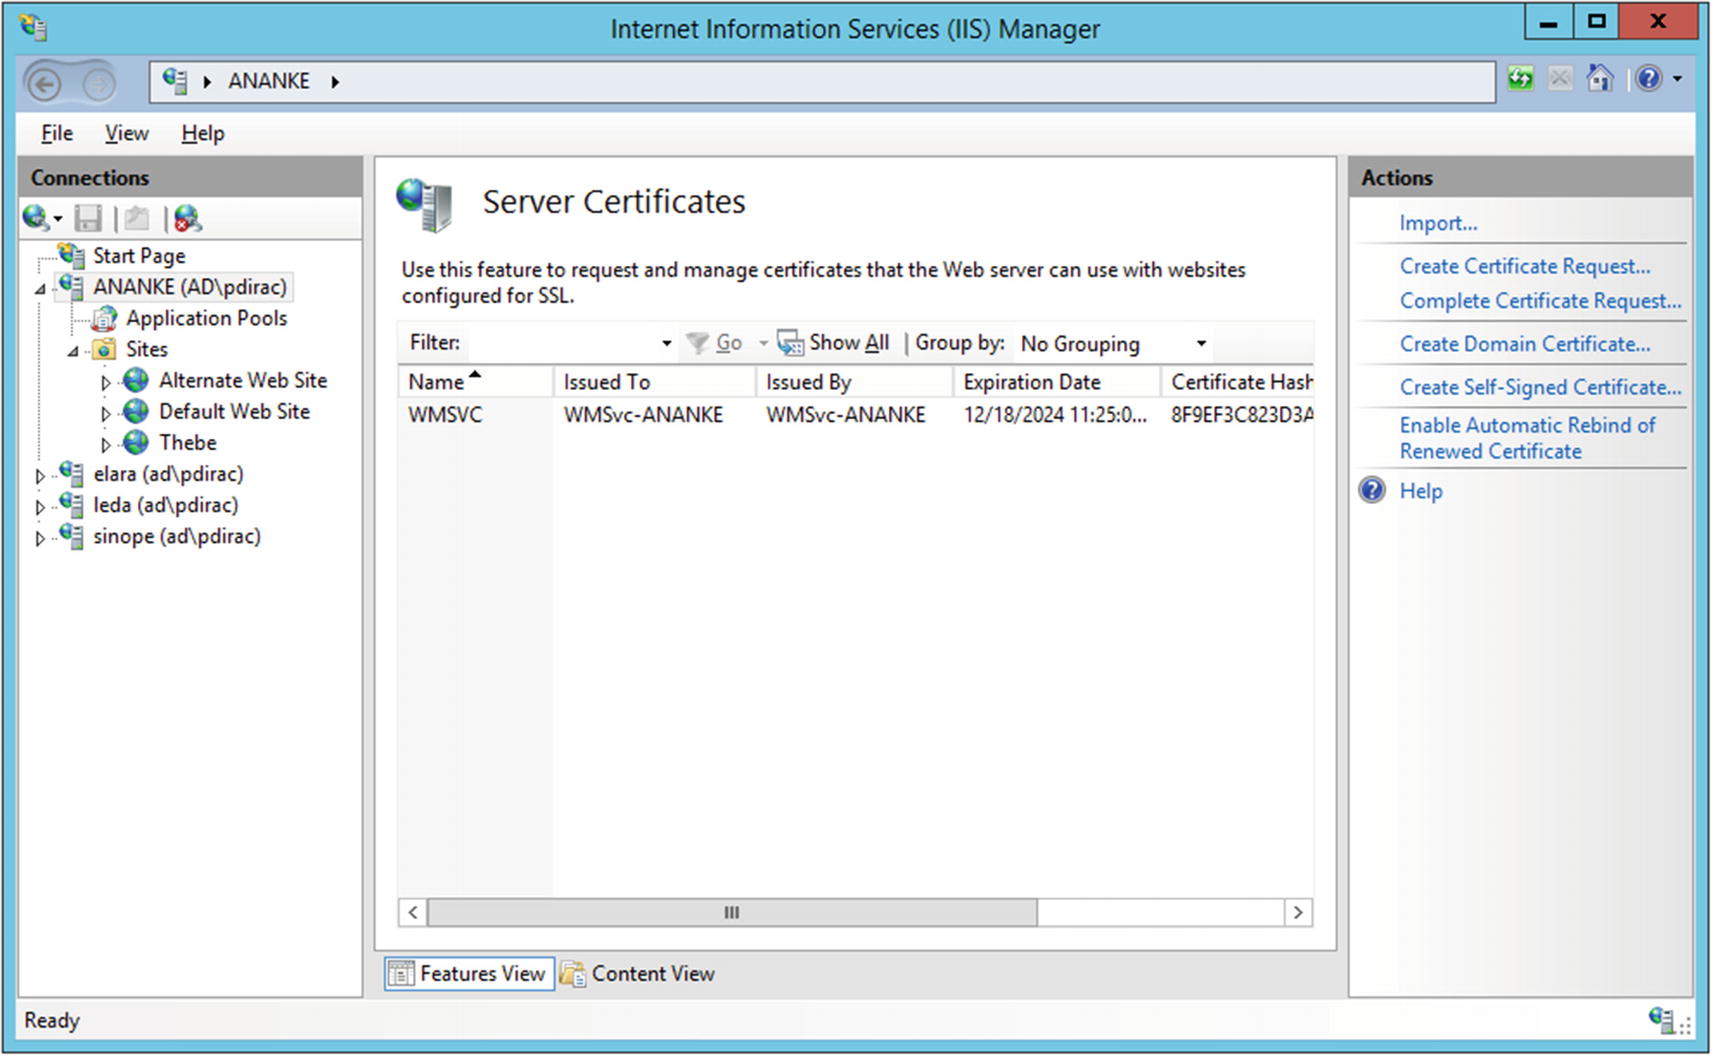Collapse the Sites tree node
Image resolution: width=1713 pixels, height=1057 pixels.
[73, 351]
